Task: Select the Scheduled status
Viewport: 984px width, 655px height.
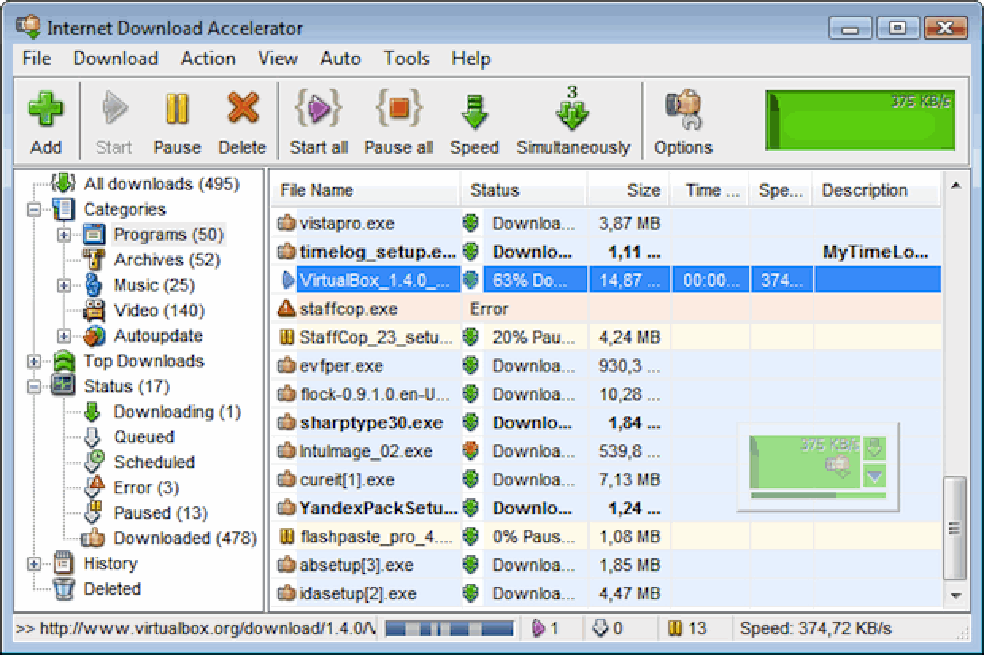Action: (154, 462)
